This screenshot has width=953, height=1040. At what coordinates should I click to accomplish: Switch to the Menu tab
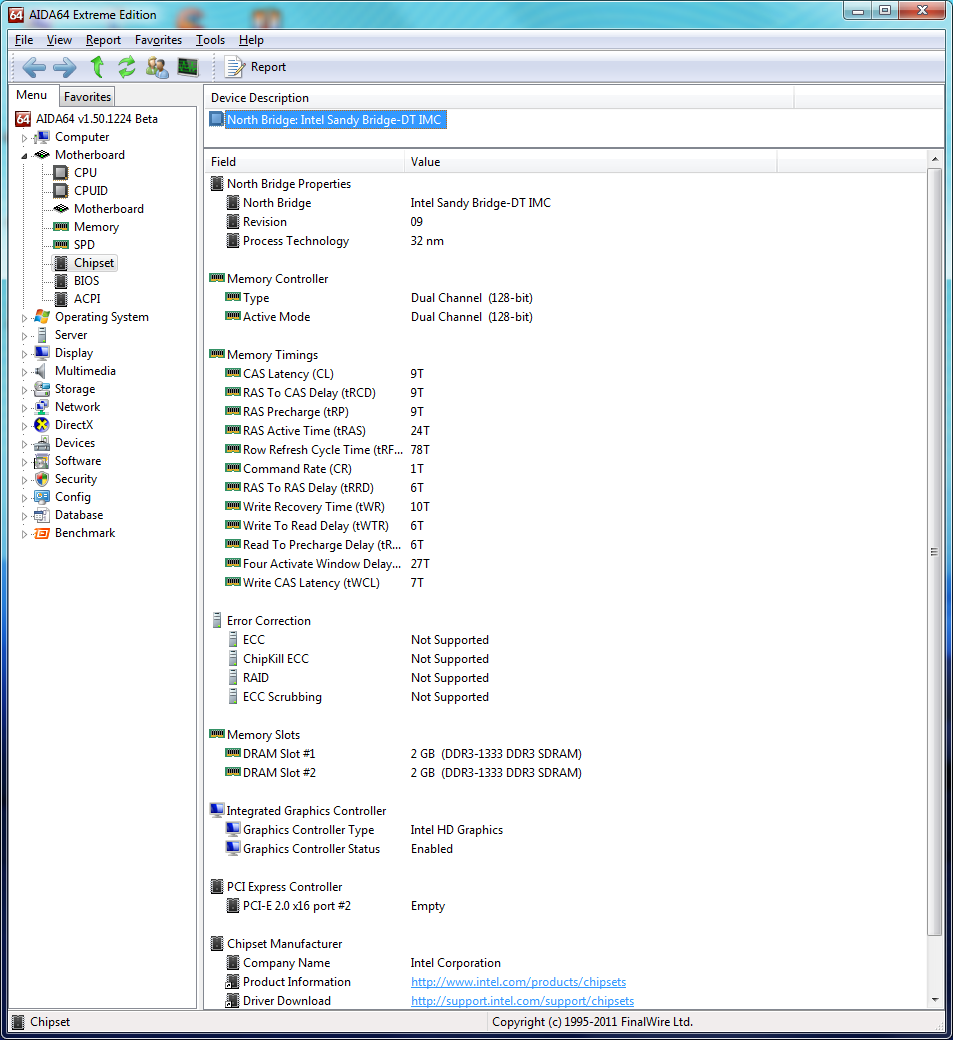click(x=32, y=95)
